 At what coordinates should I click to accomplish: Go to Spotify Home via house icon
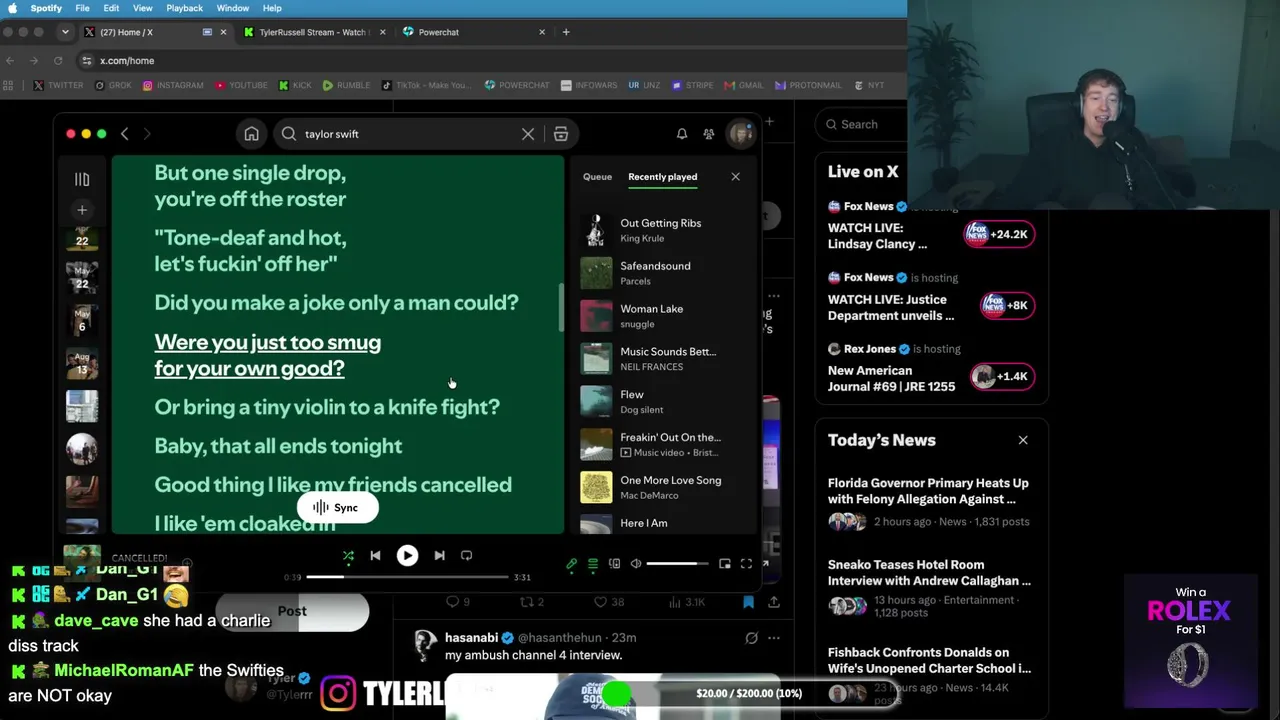[252, 134]
